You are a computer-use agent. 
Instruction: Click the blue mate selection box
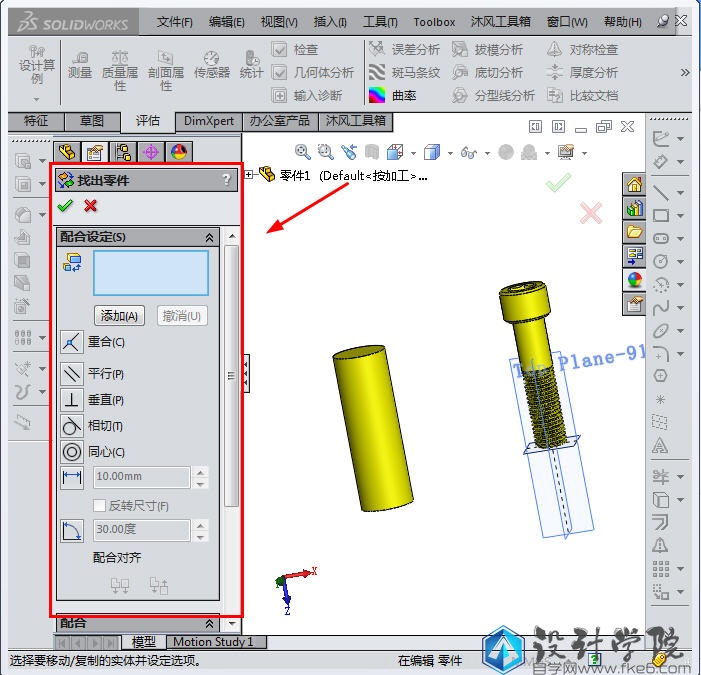pos(151,273)
